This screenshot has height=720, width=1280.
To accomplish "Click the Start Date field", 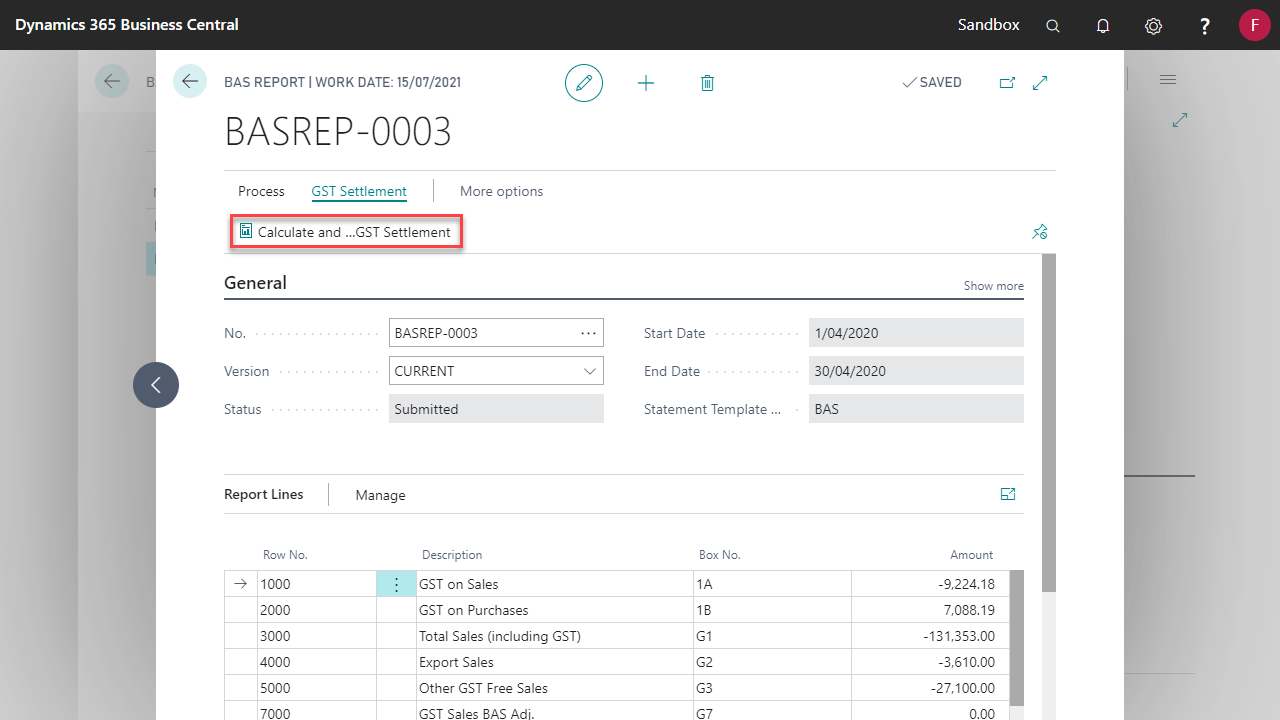I will pos(916,333).
